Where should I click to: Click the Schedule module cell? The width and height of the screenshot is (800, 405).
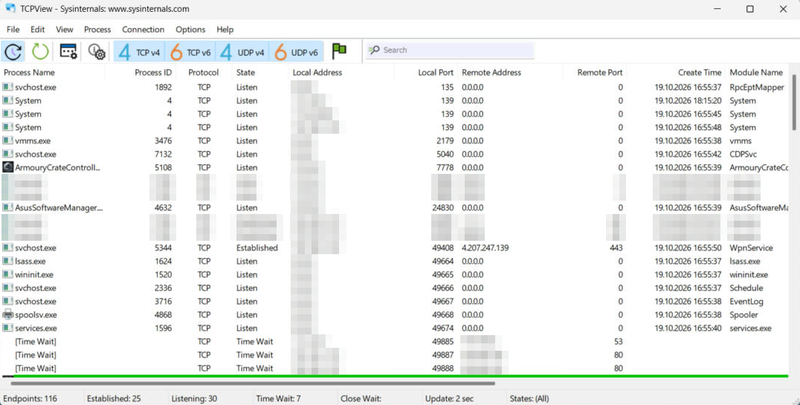746,288
